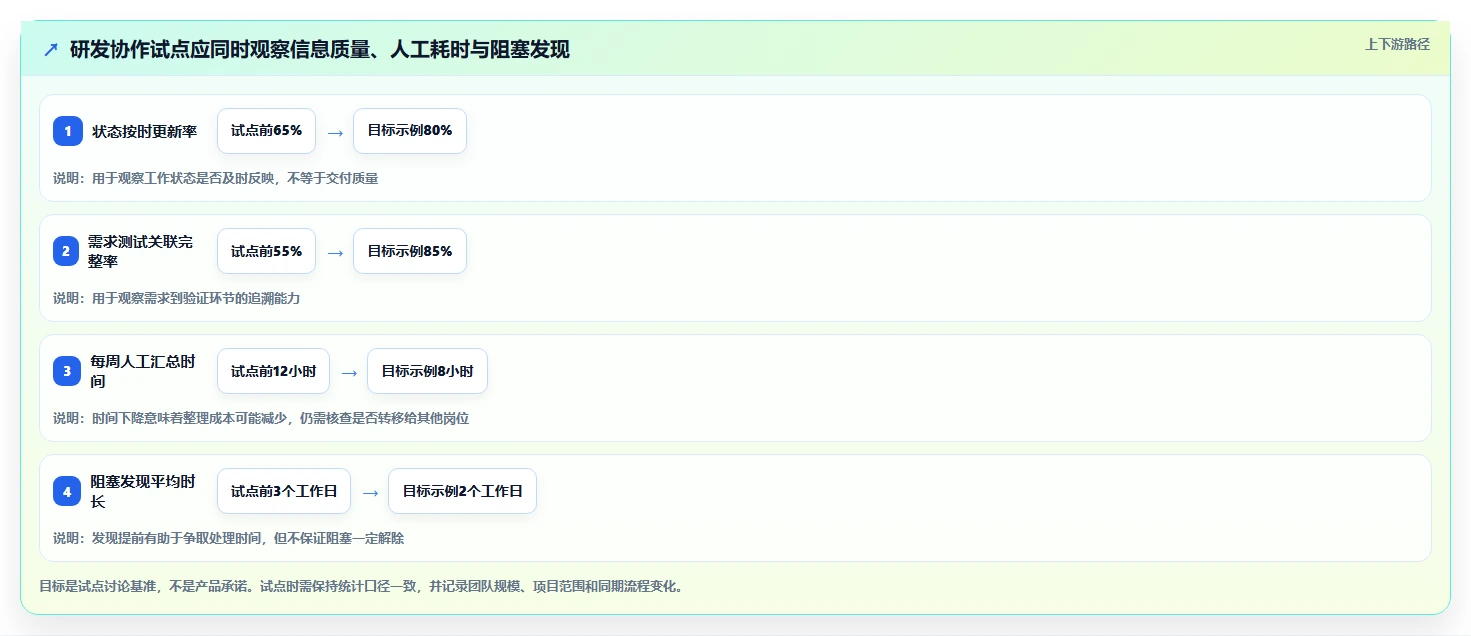
Task: Click the number 1 badge for 状态按时更新率
Action: pos(68,131)
